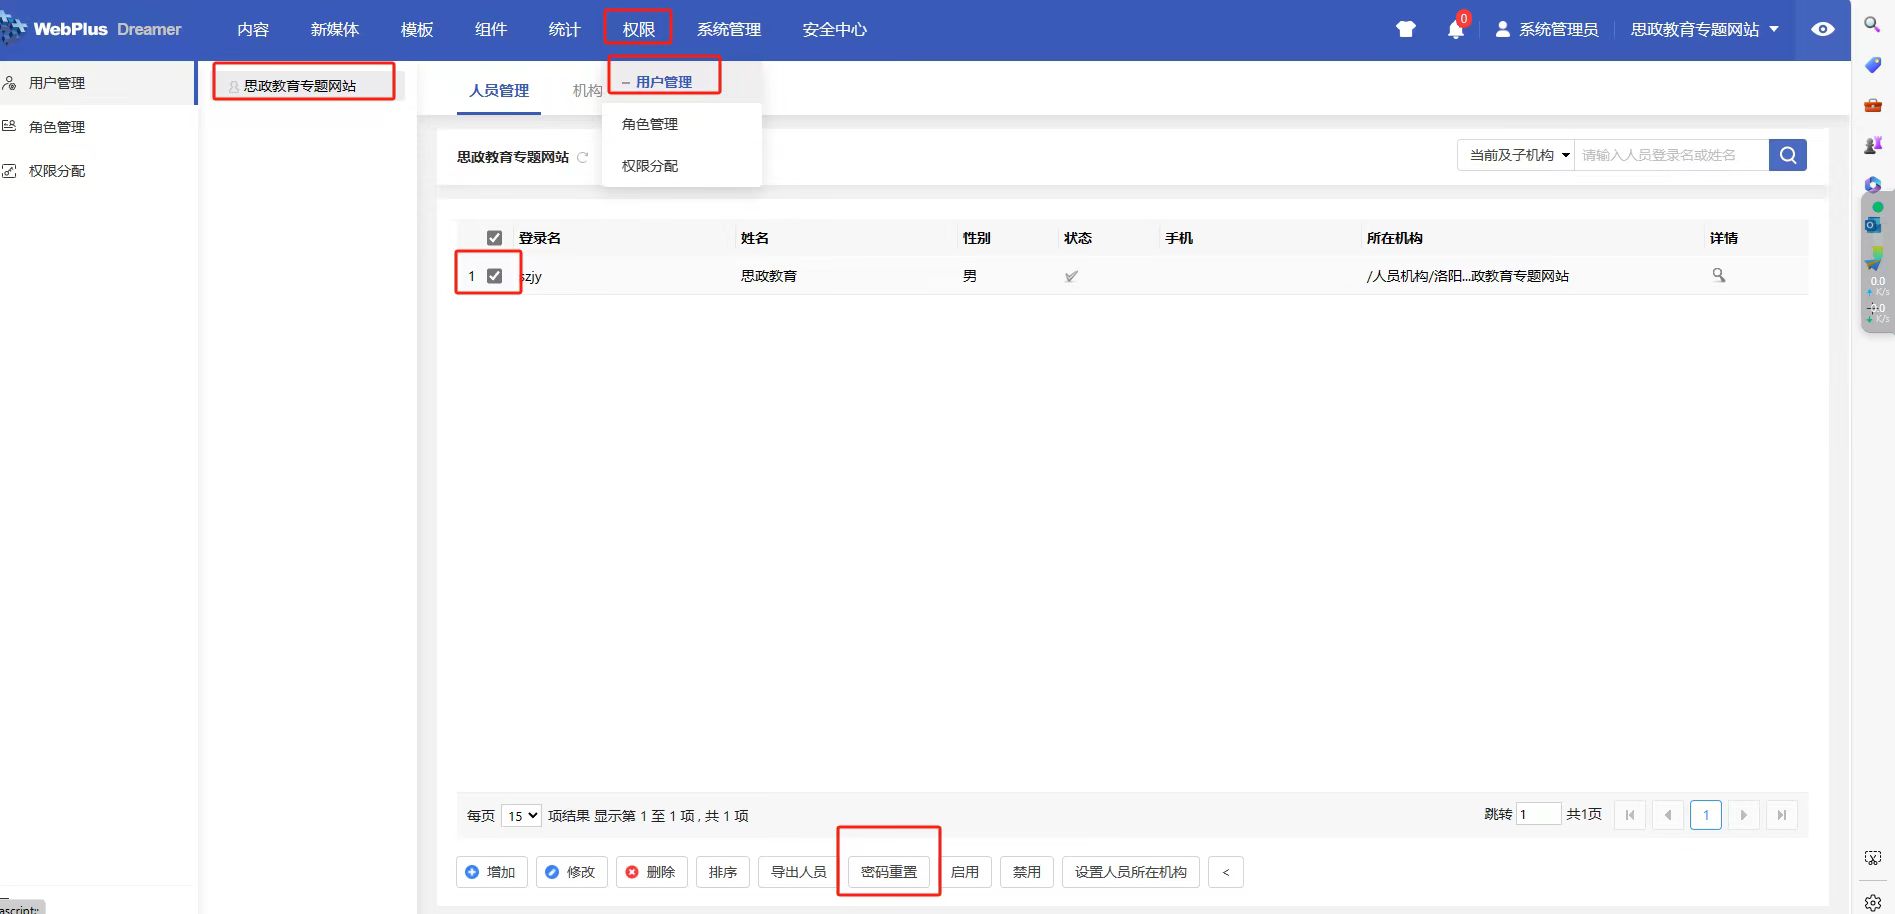Toggle the select-all header checkbox
The width and height of the screenshot is (1895, 914).
click(x=494, y=238)
